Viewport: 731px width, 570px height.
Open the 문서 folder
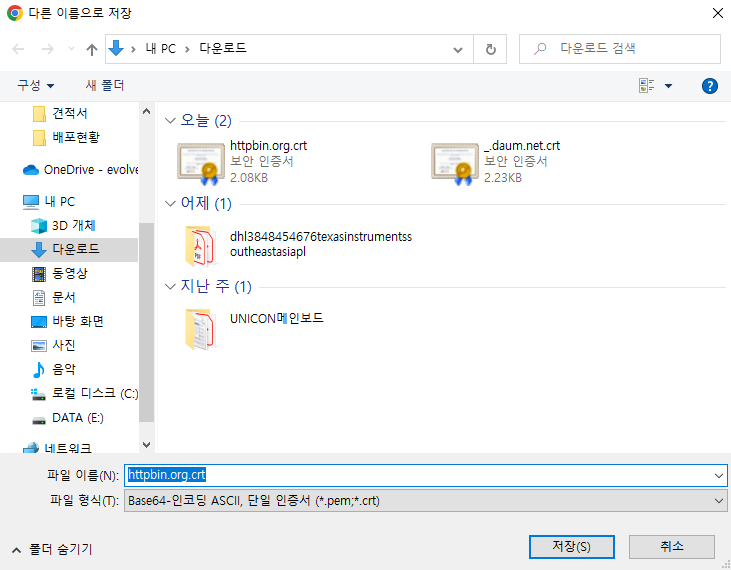click(54, 297)
